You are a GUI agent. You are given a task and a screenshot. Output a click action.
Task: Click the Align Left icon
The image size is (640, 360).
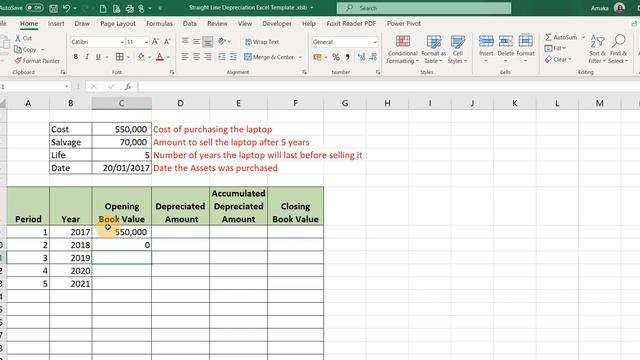click(x=185, y=57)
